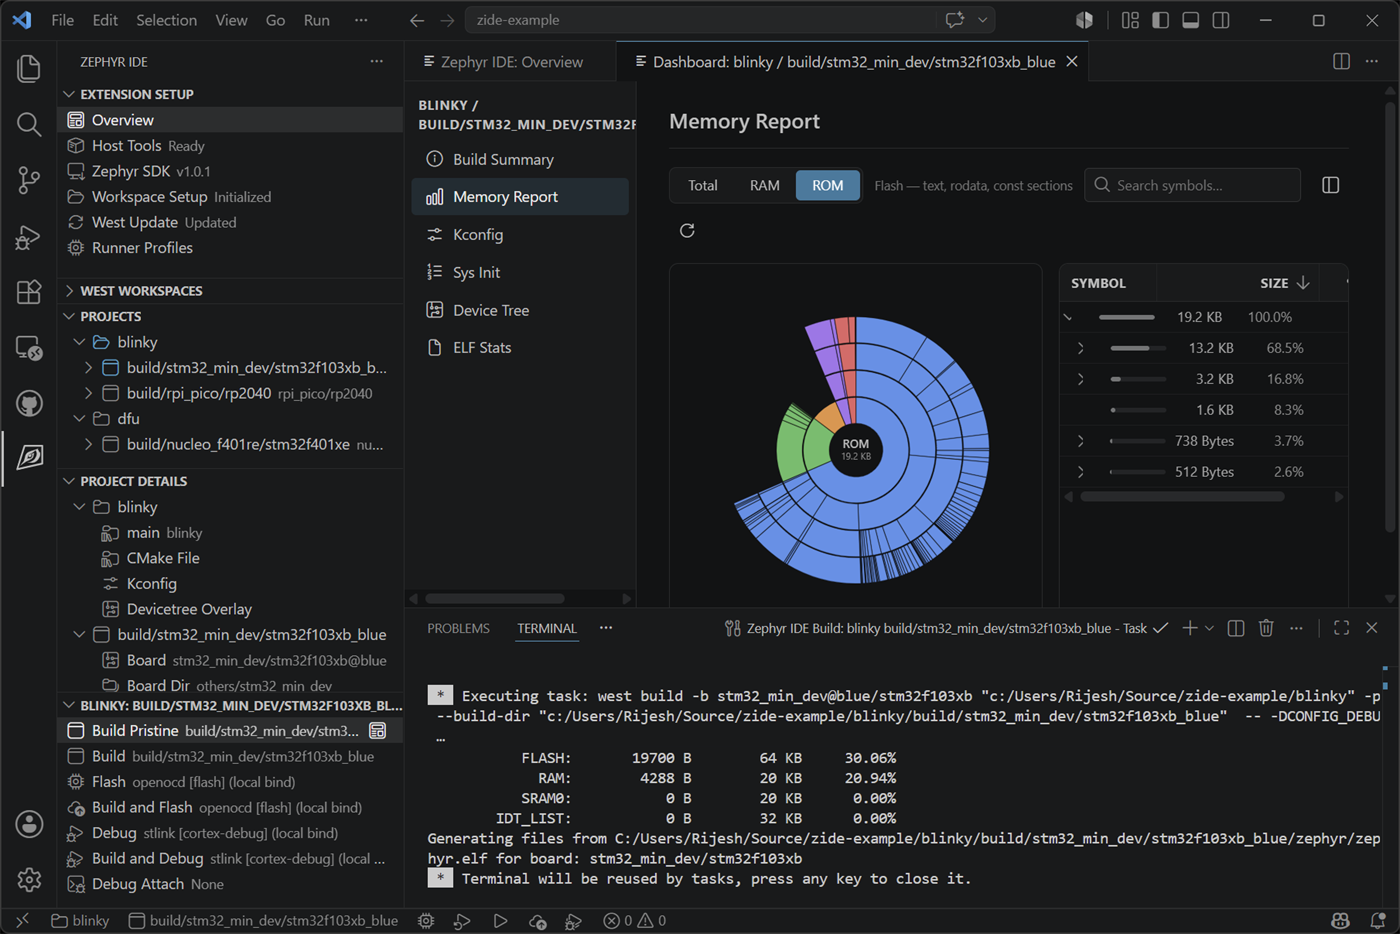This screenshot has width=1400, height=934.
Task: Open Copilot chat icon in title bar
Action: click(x=955, y=20)
